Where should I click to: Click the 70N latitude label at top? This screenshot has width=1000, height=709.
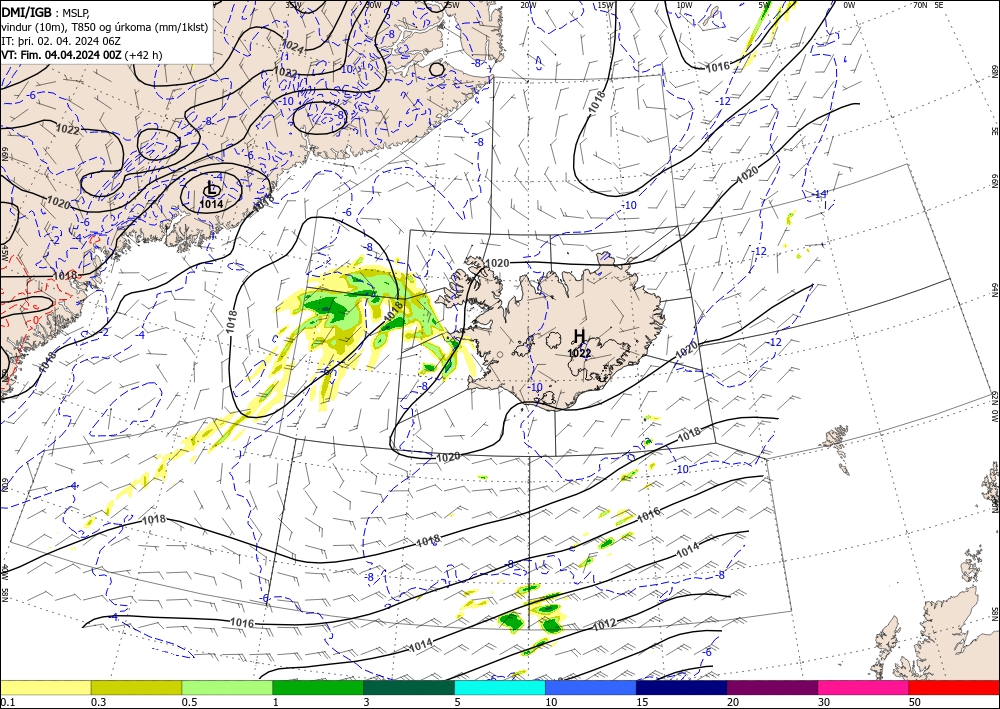[920, 5]
